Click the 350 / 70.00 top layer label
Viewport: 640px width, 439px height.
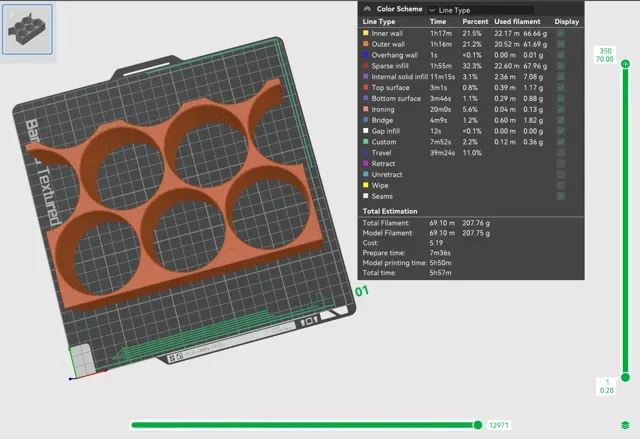pyautogui.click(x=605, y=55)
